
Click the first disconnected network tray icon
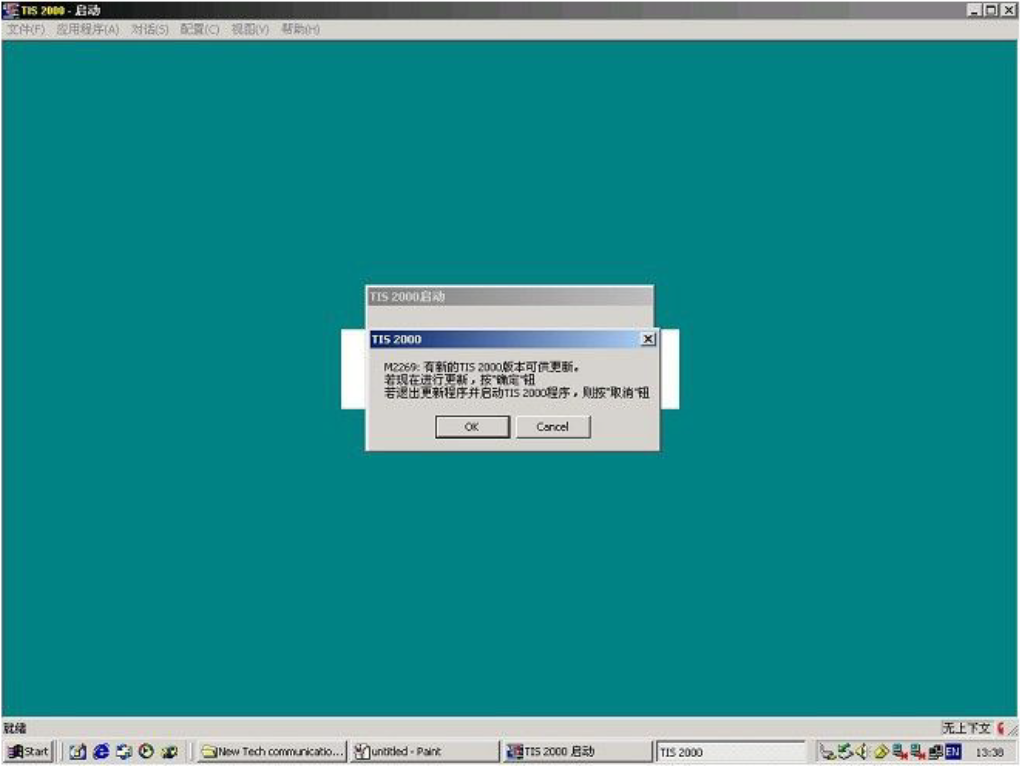(900, 752)
